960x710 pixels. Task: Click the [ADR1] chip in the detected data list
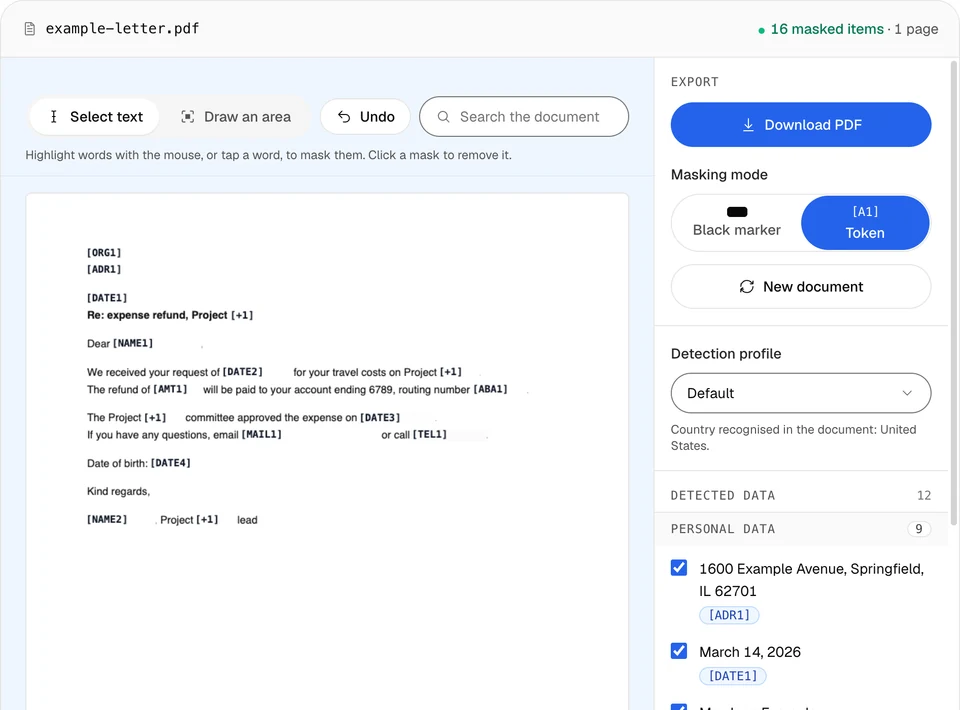729,615
